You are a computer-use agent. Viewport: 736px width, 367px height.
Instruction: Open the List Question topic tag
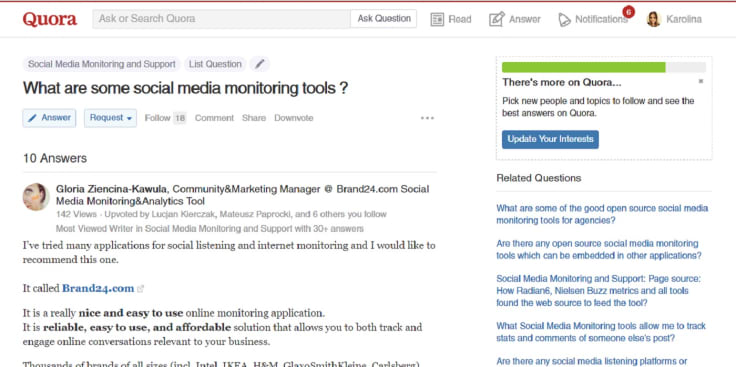[215, 64]
